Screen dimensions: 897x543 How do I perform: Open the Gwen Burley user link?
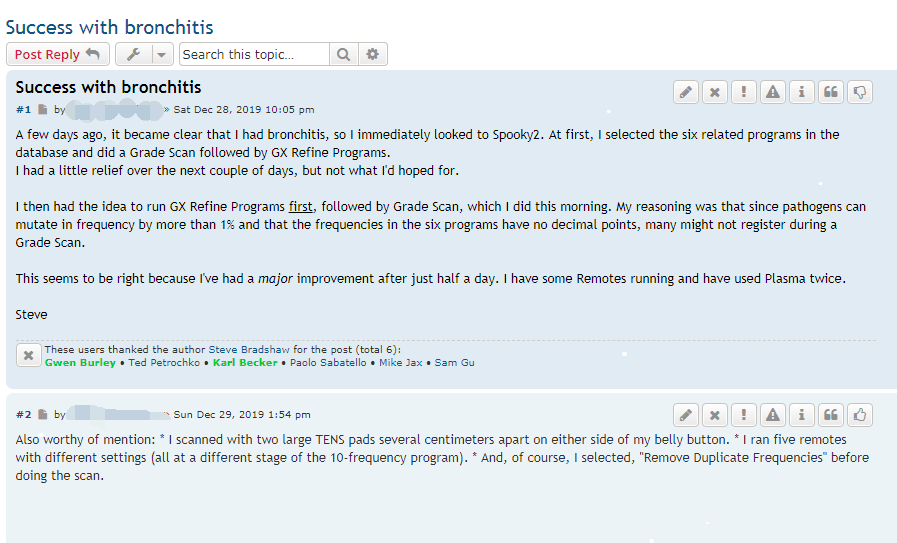click(80, 362)
